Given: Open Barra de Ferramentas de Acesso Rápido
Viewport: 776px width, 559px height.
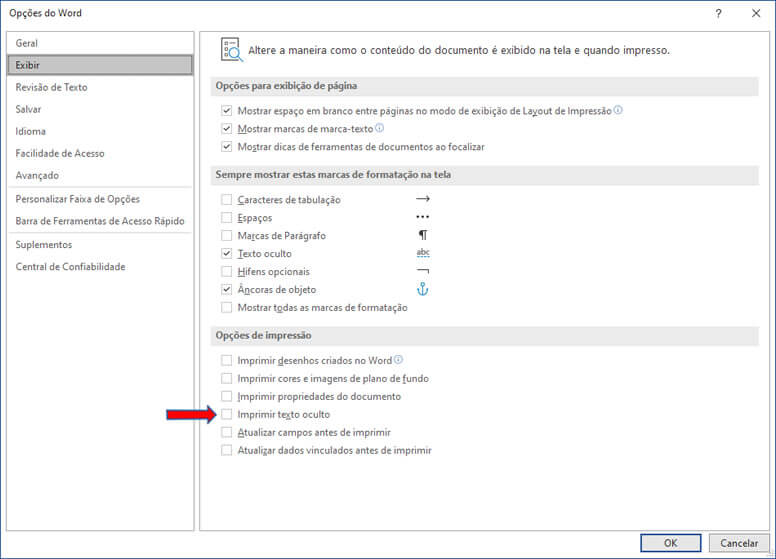Looking at the screenshot, I should pos(100,221).
